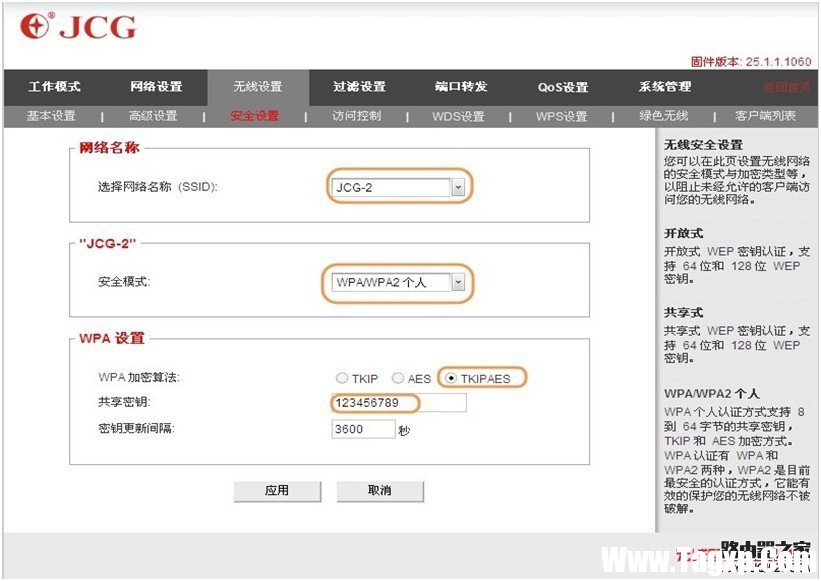Select the AES encryption radio button

pos(398,378)
